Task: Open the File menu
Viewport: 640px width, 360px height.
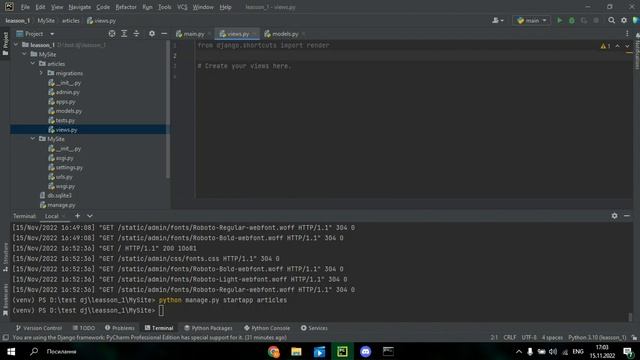Action: click(25, 7)
